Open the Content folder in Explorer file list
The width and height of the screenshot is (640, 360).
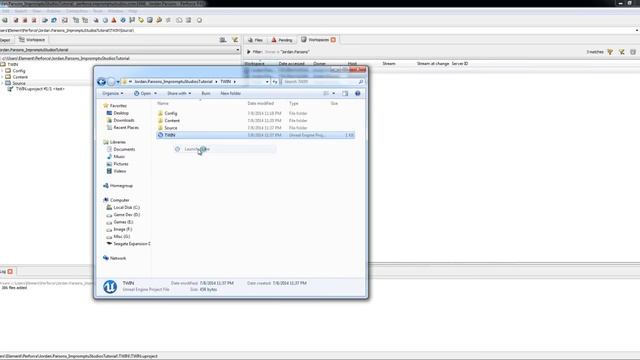(x=172, y=121)
